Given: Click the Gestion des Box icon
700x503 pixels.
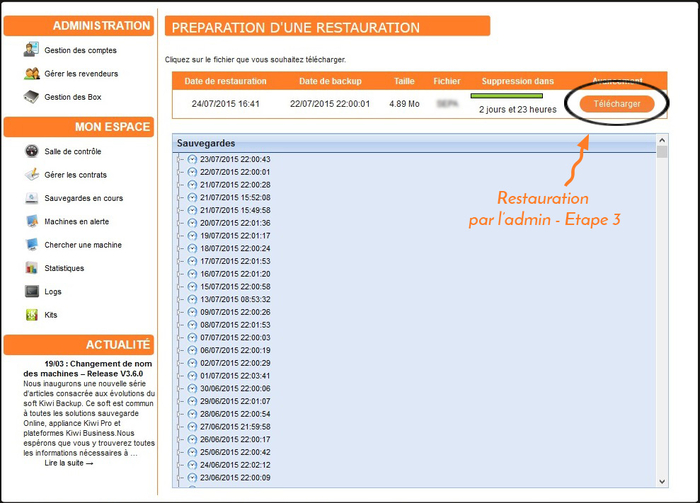Looking at the screenshot, I should point(31,97).
